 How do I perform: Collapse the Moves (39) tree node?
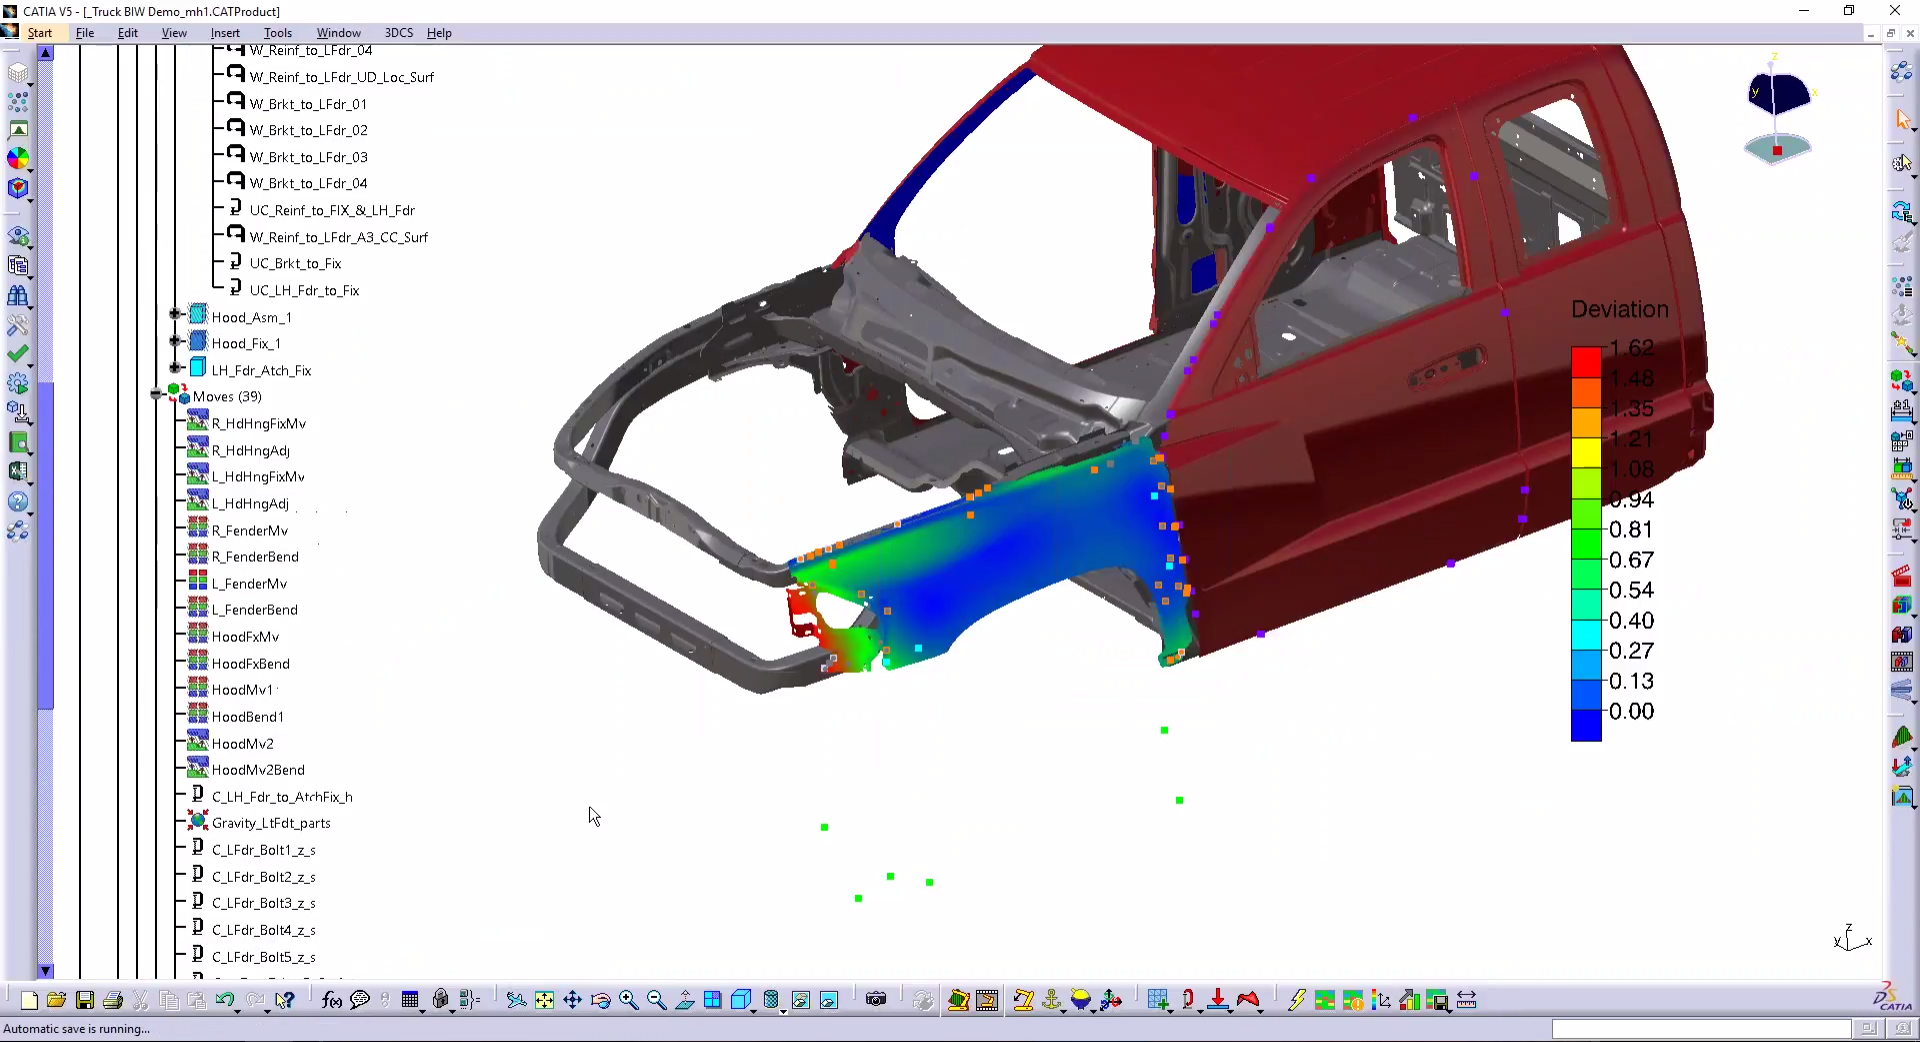(x=156, y=395)
